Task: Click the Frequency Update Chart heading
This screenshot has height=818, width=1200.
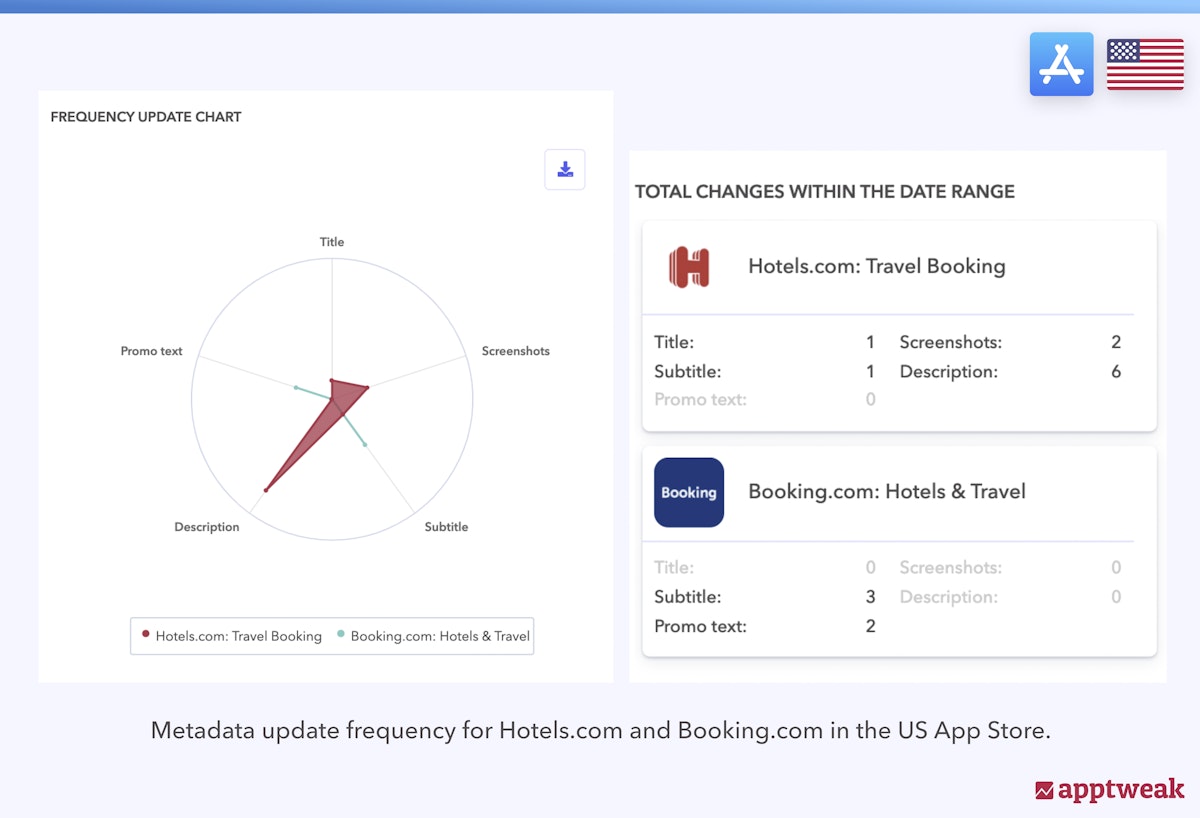Action: pyautogui.click(x=146, y=117)
